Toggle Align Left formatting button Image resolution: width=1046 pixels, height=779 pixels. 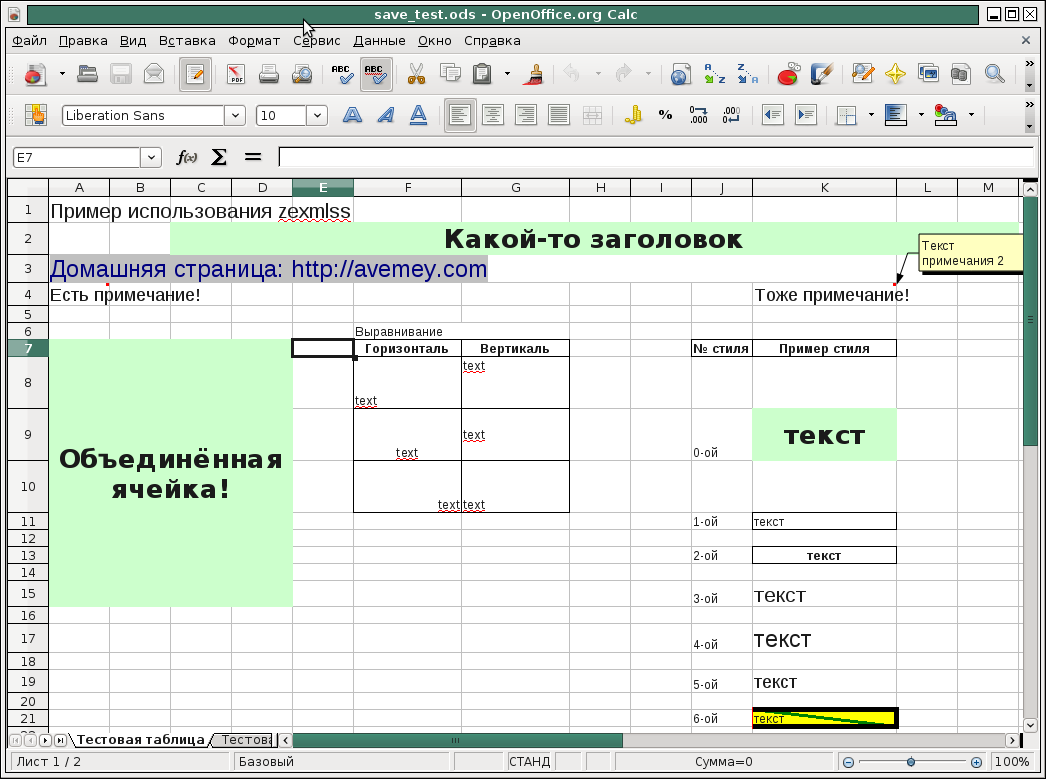[460, 115]
